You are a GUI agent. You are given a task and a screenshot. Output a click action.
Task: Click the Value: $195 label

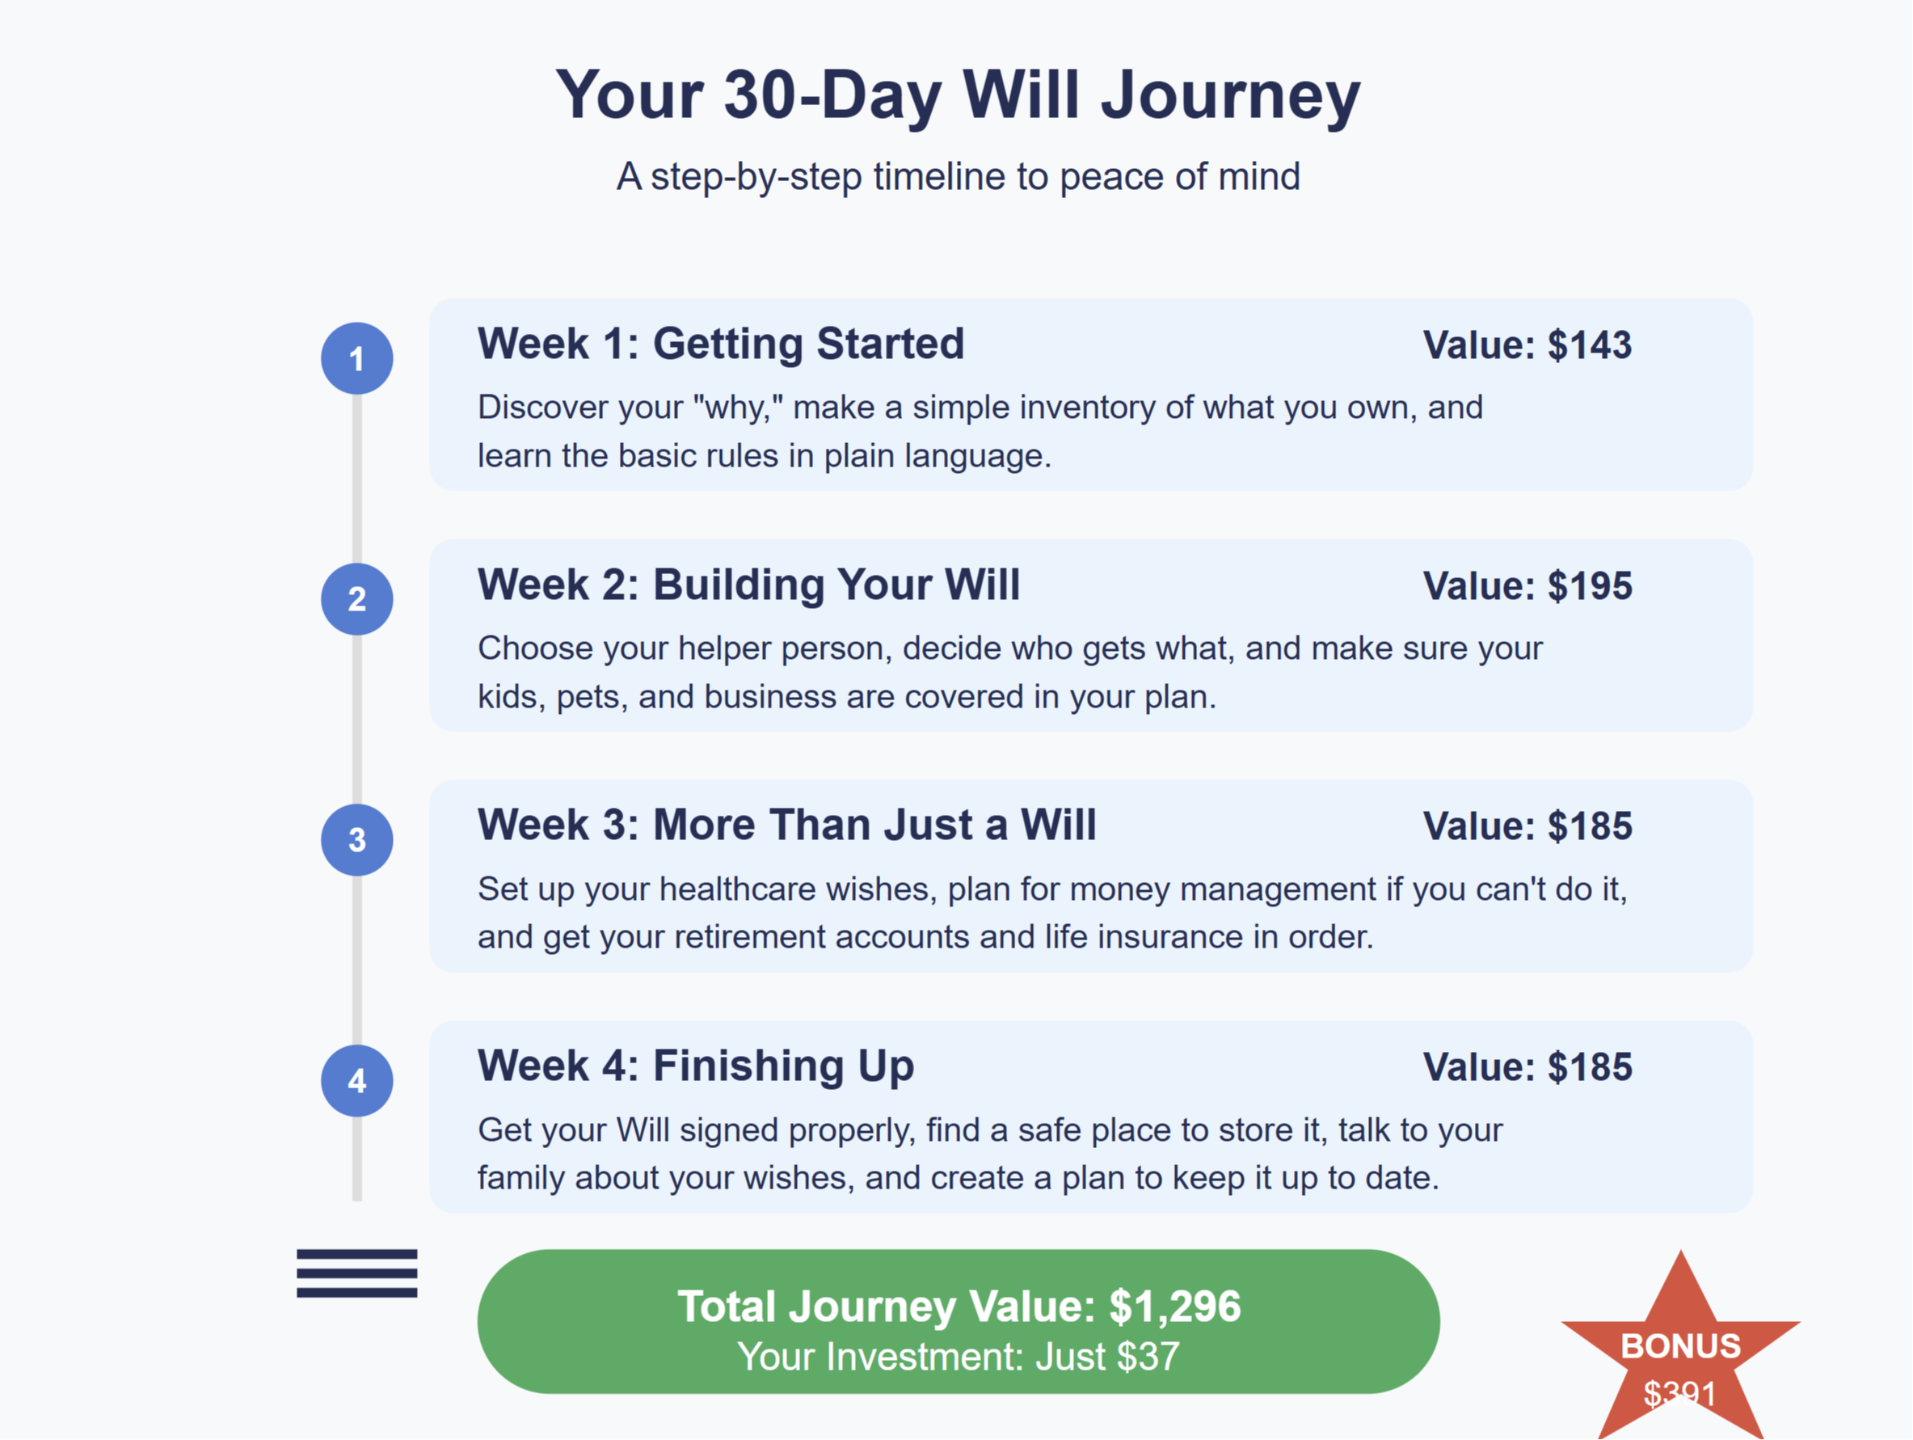(x=1527, y=586)
